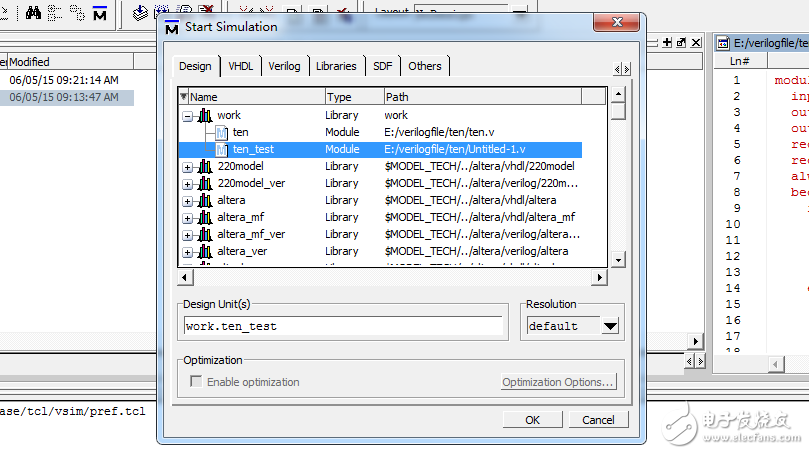Expand the altera_mf_ver library node
This screenshot has height=454, width=809.
(188, 235)
